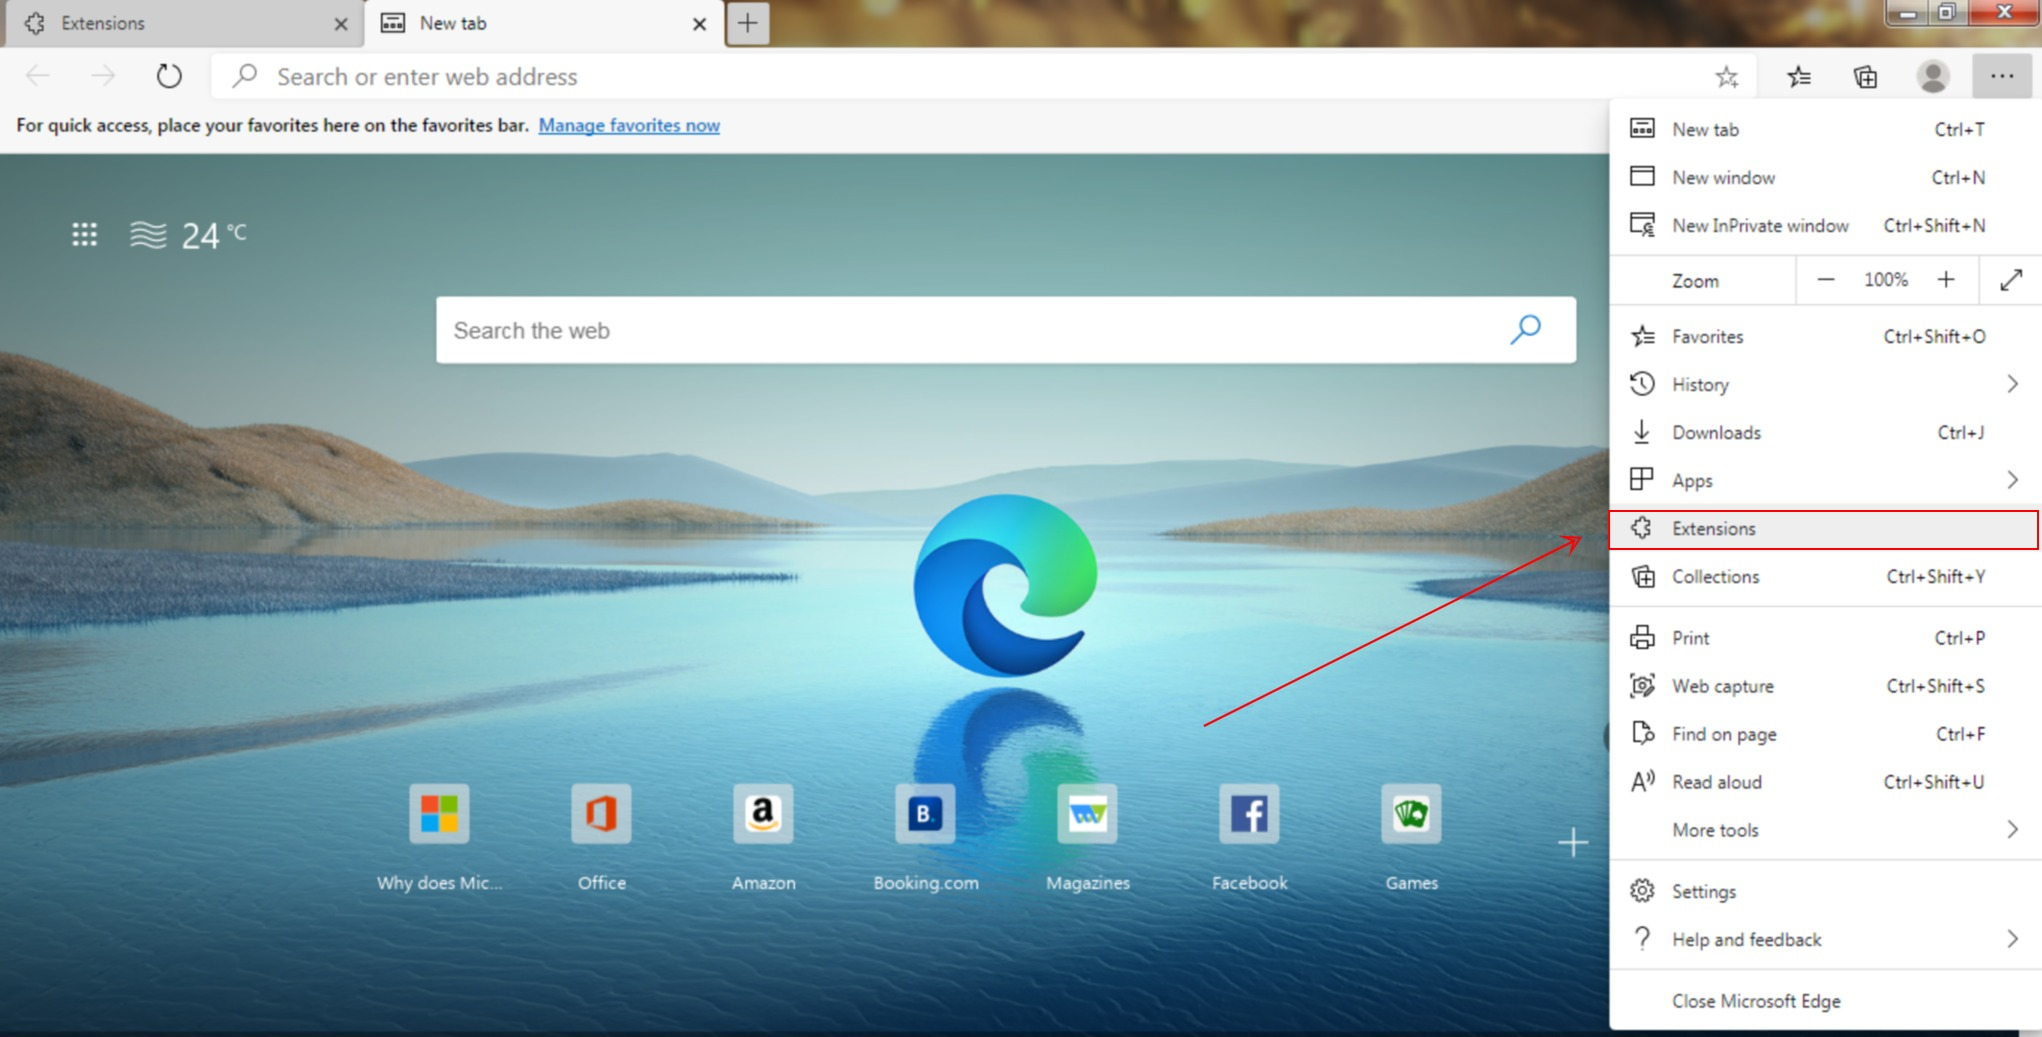Open Downloads from the menu
This screenshot has width=2042, height=1037.
(1717, 432)
